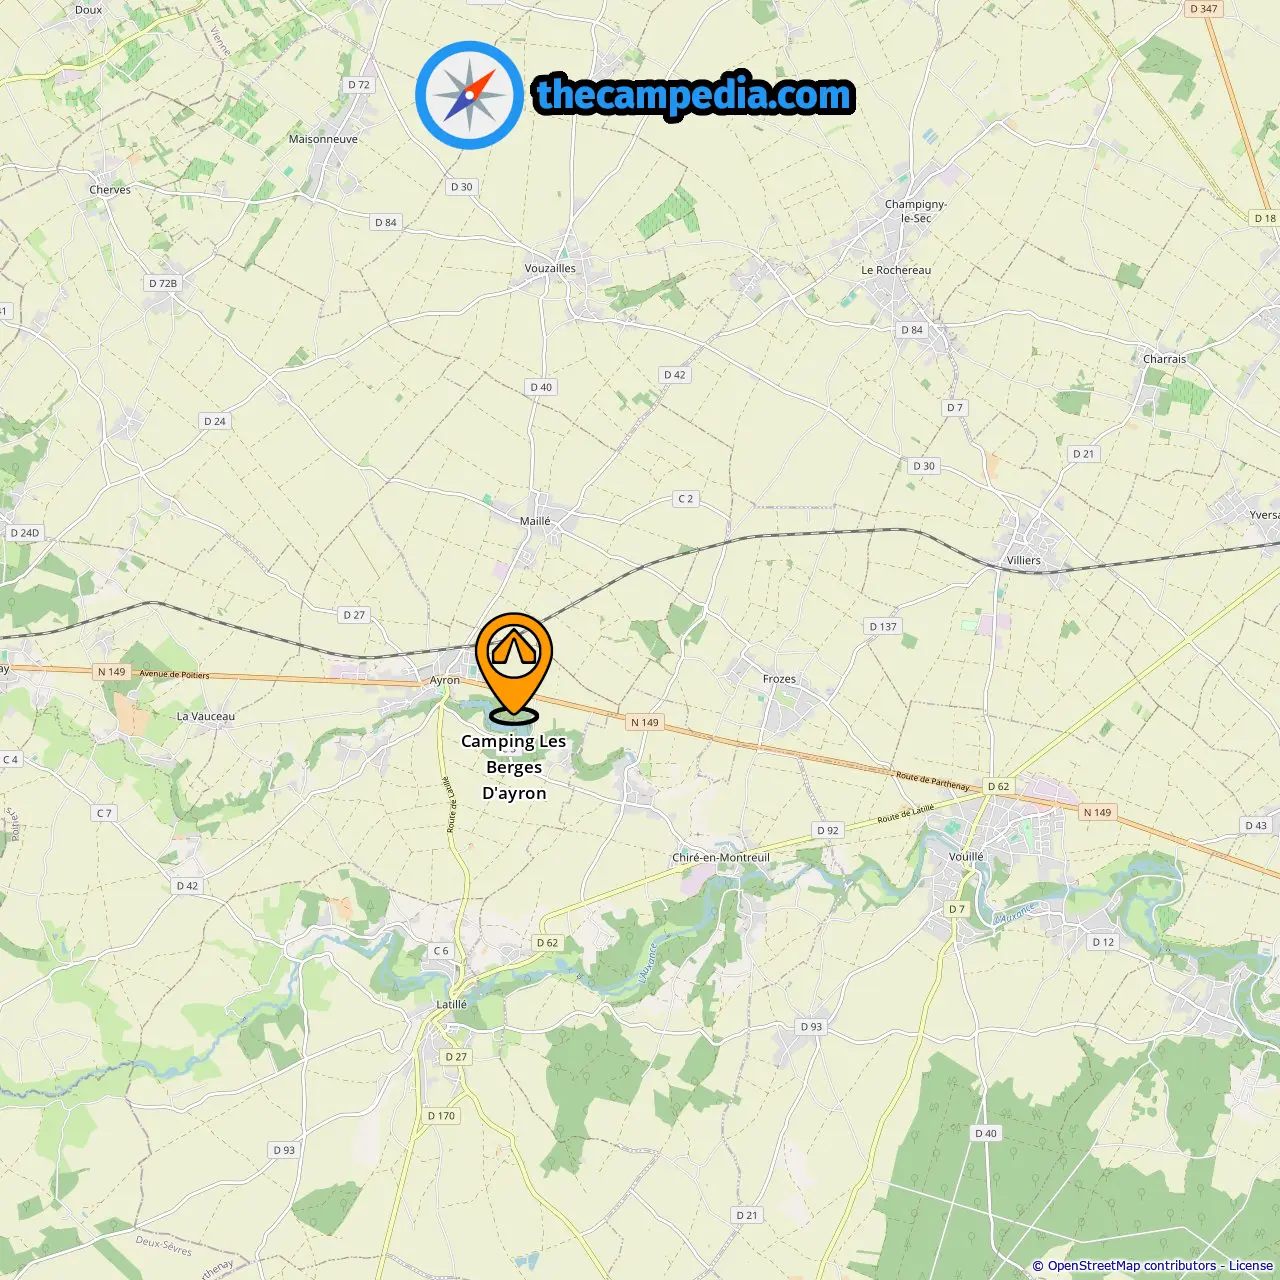Image resolution: width=1280 pixels, height=1280 pixels.
Task: Click the C 2 road shield
Action: coord(685,499)
